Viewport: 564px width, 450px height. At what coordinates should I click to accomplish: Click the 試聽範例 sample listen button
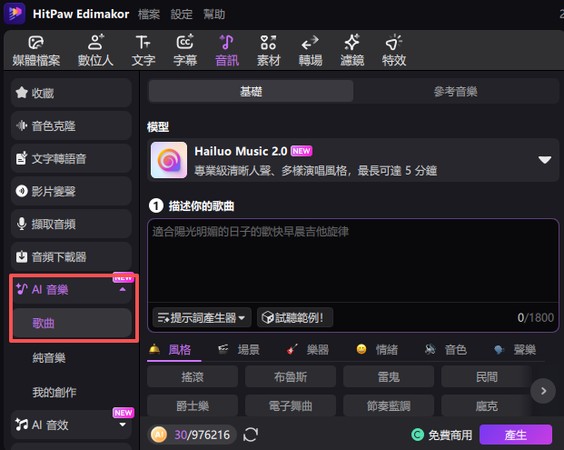295,318
